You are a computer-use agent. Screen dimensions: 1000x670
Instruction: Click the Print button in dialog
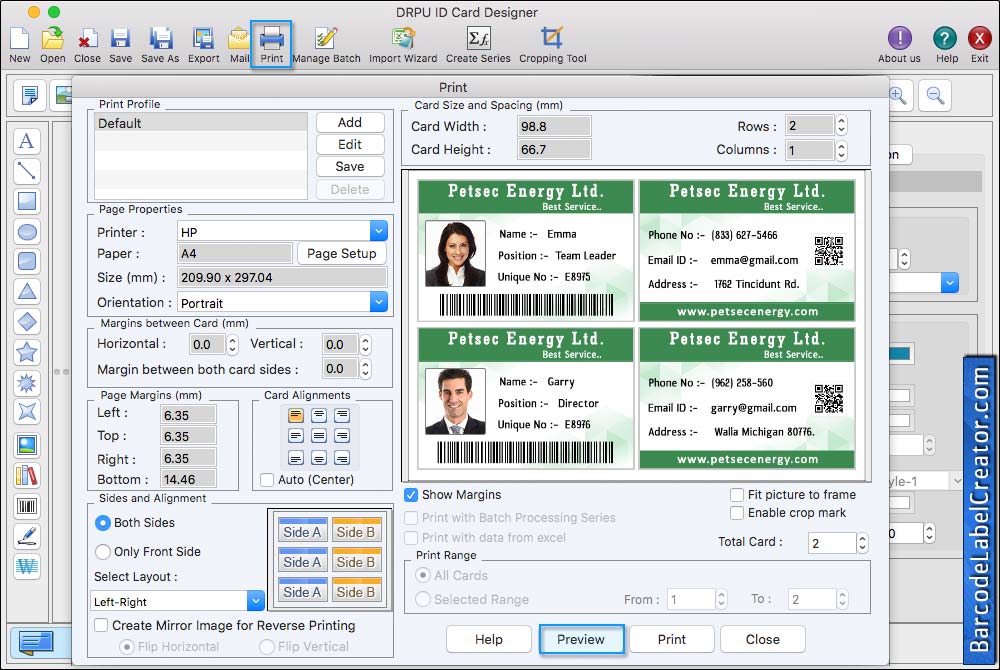(672, 639)
